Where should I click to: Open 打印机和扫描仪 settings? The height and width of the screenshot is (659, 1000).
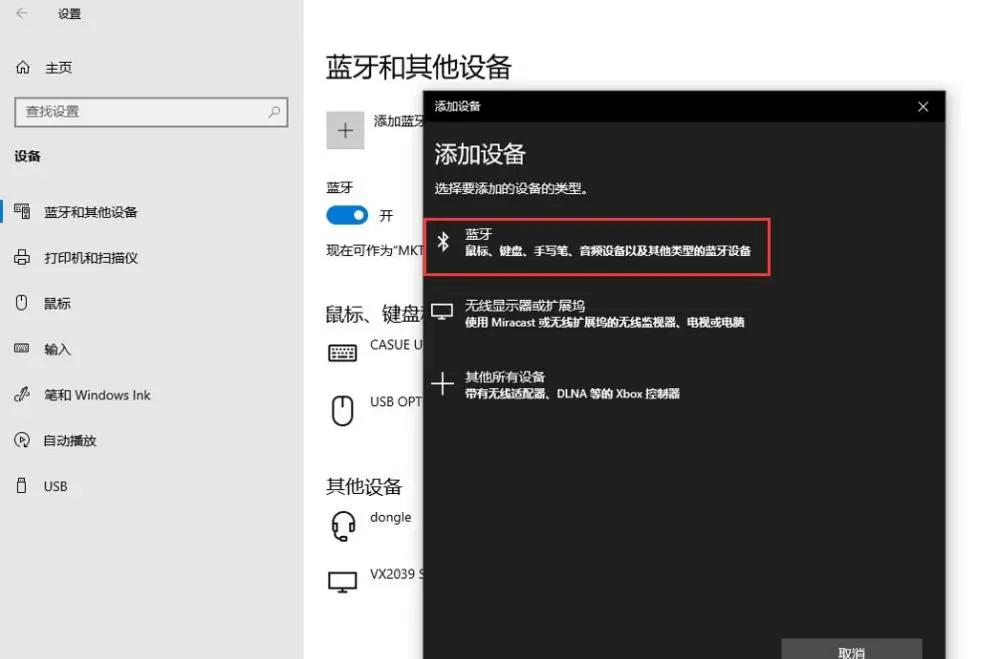click(x=91, y=258)
